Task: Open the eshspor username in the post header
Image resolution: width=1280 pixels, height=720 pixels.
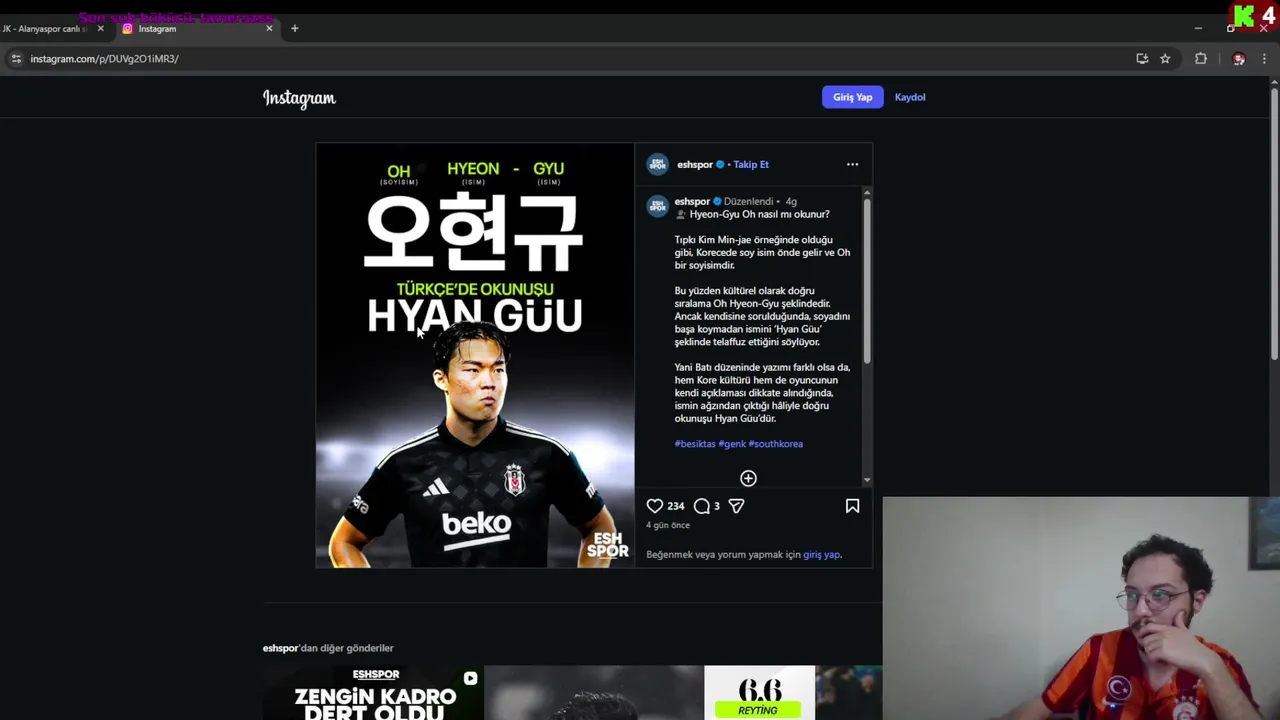Action: click(x=695, y=164)
